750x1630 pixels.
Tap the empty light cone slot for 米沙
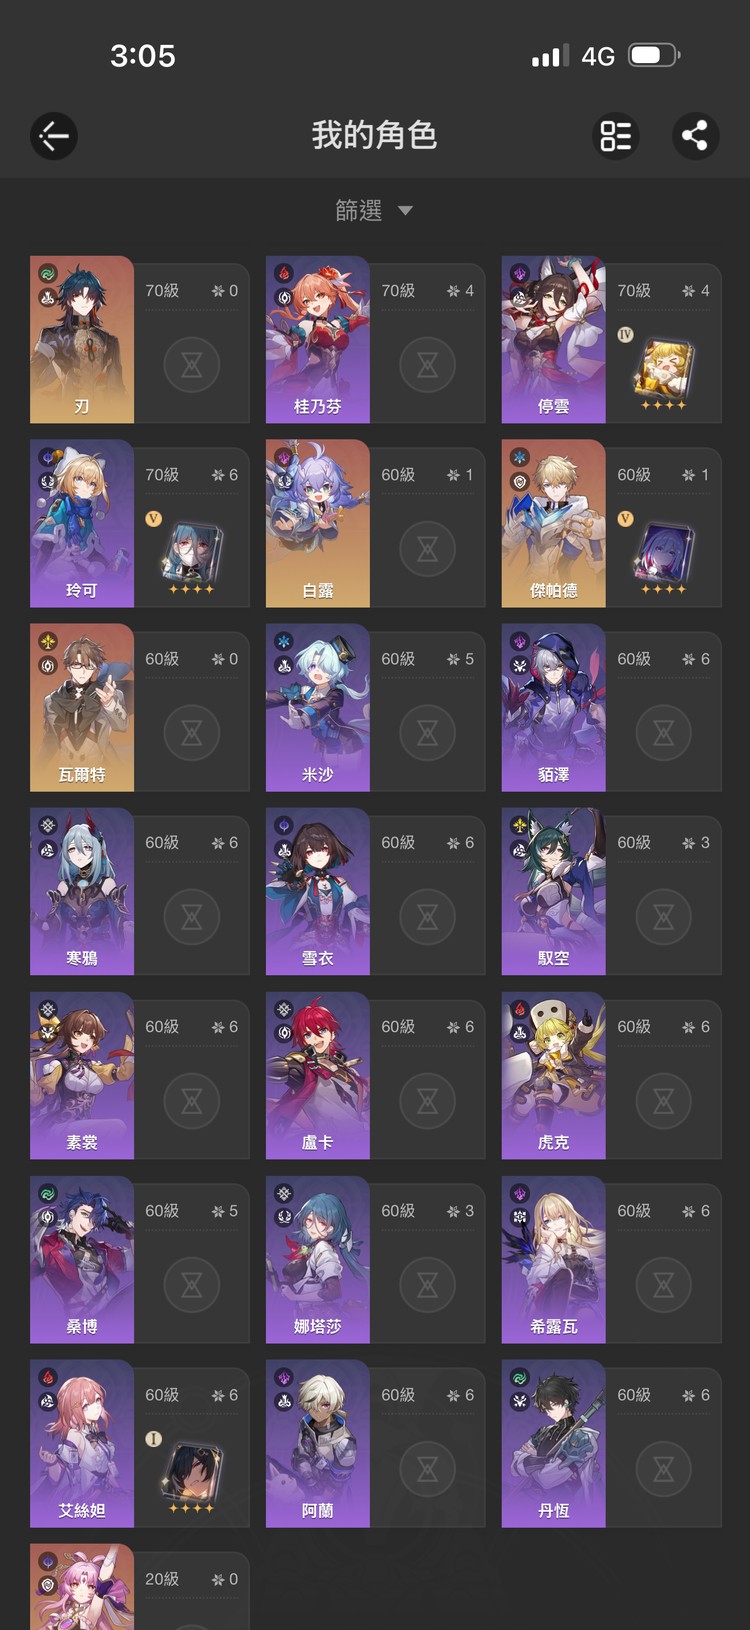coord(428,733)
